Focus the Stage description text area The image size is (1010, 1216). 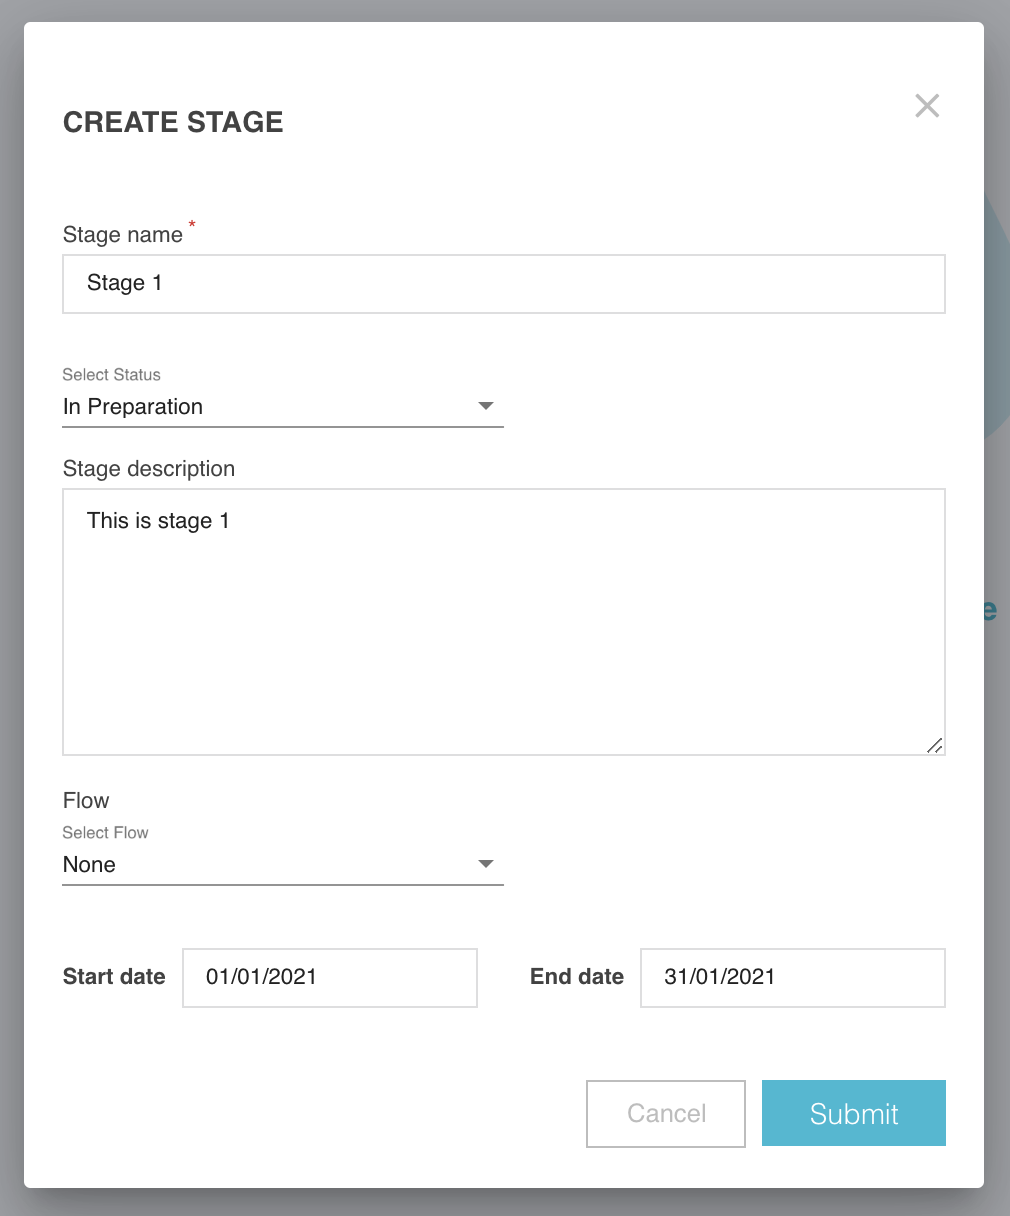(504, 622)
